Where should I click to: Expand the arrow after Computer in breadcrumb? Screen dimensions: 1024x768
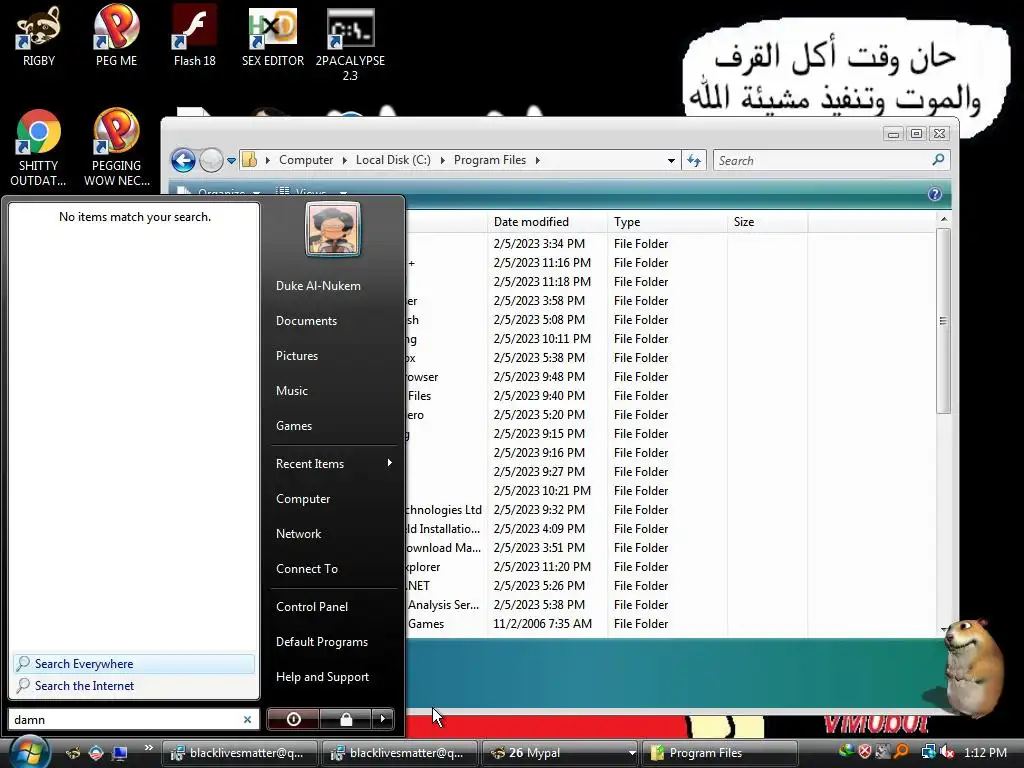pos(344,161)
